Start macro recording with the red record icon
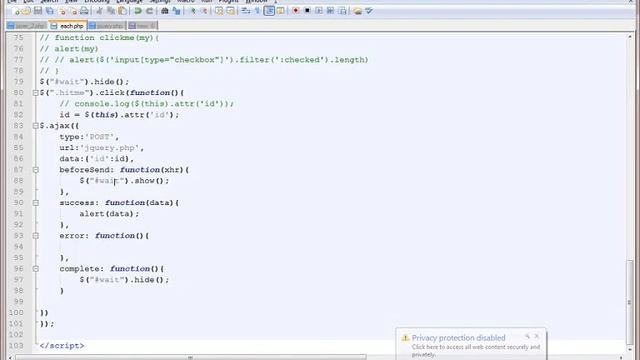The image size is (640, 360). click(296, 11)
